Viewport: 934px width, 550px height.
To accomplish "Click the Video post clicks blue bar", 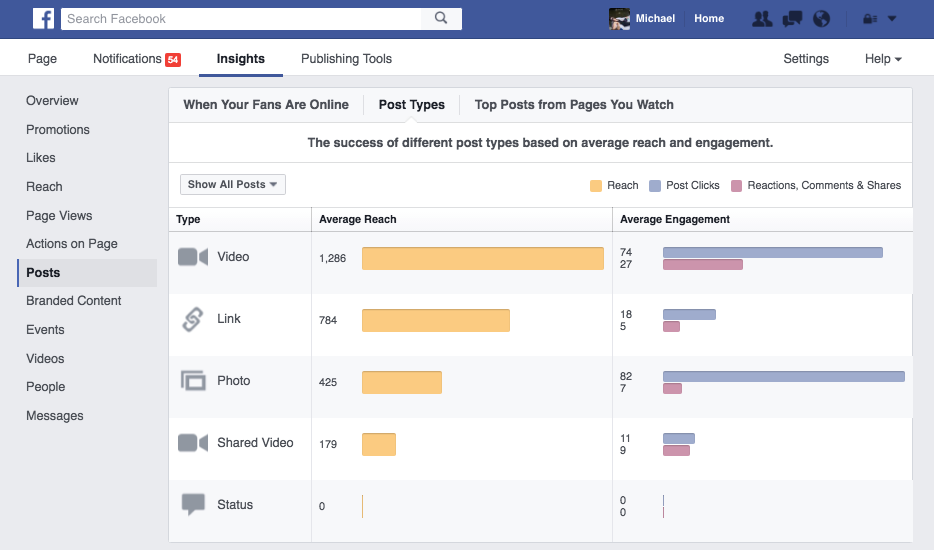I will click(773, 253).
